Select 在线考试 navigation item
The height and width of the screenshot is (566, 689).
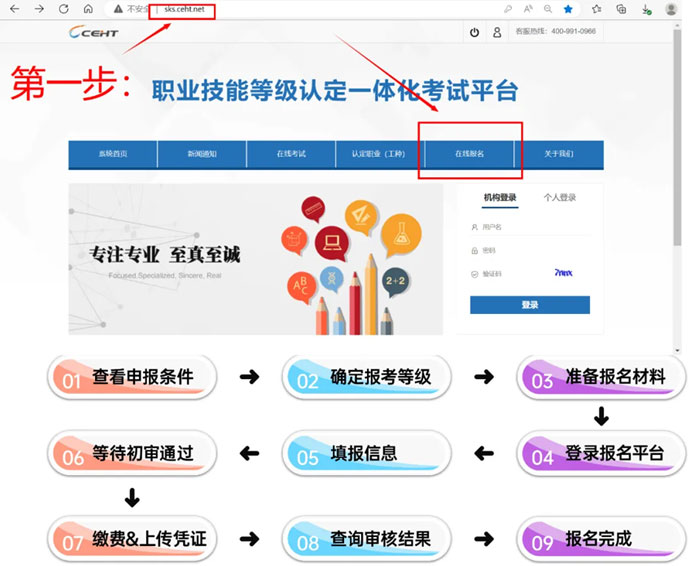point(291,154)
